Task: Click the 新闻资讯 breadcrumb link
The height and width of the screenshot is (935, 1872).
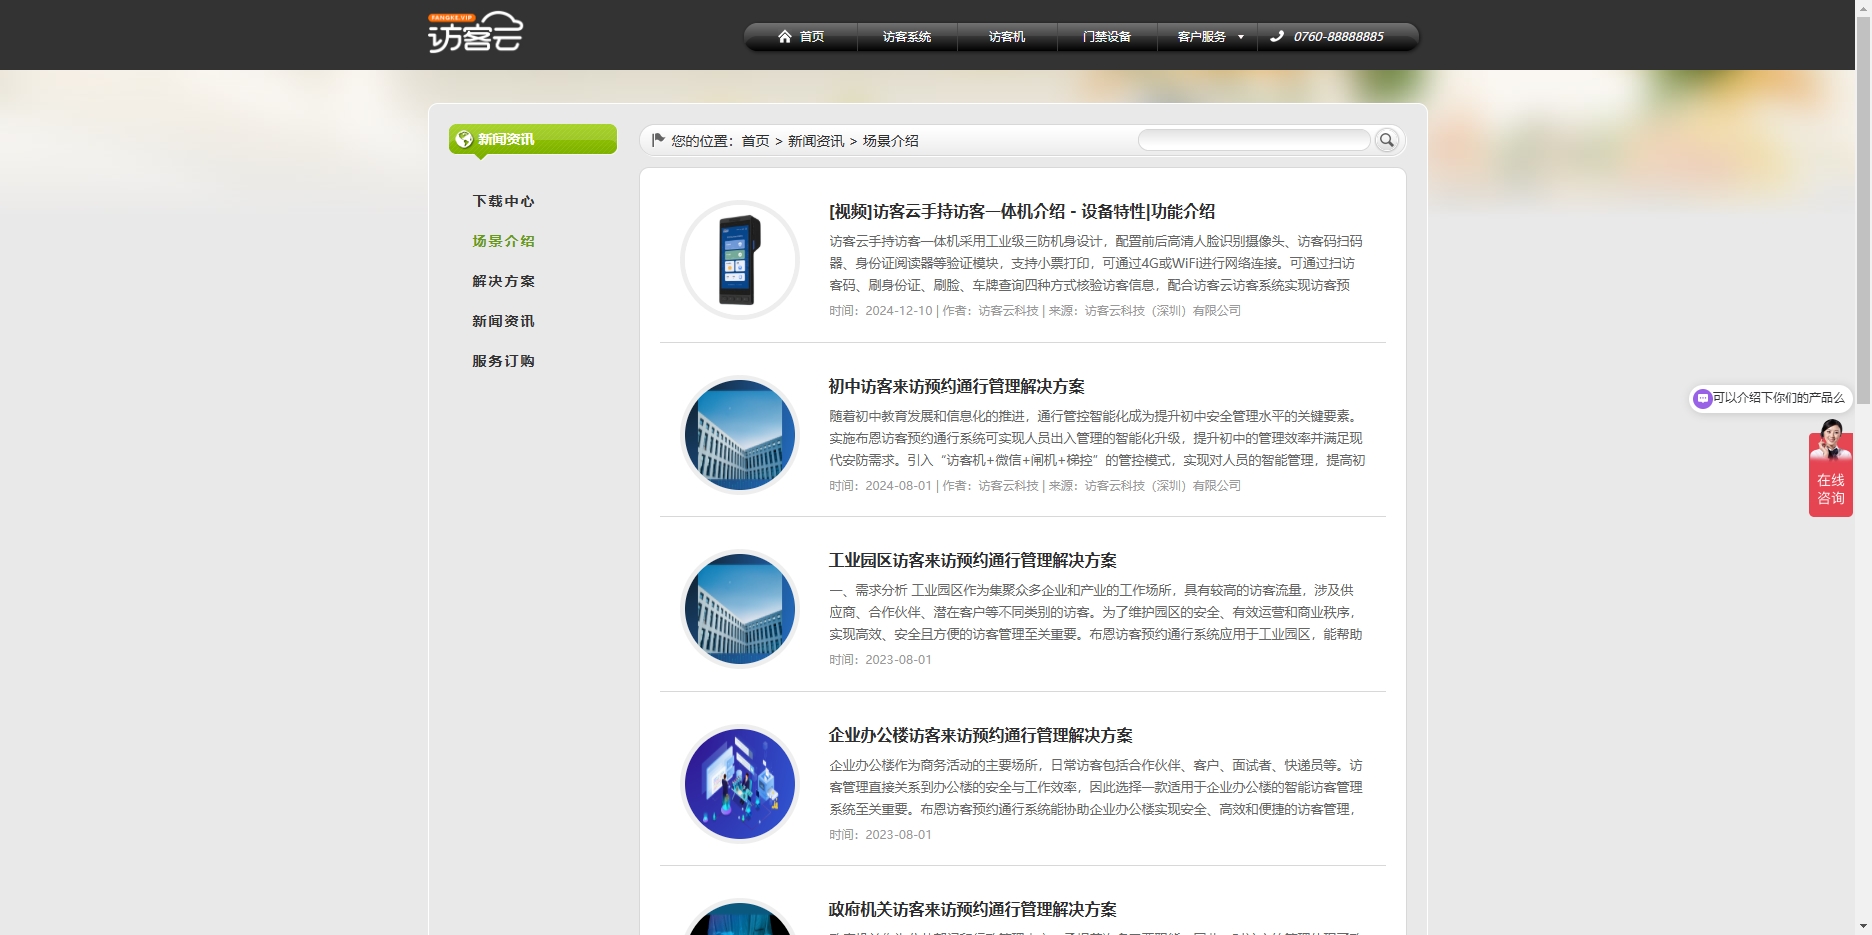Action: [x=816, y=141]
